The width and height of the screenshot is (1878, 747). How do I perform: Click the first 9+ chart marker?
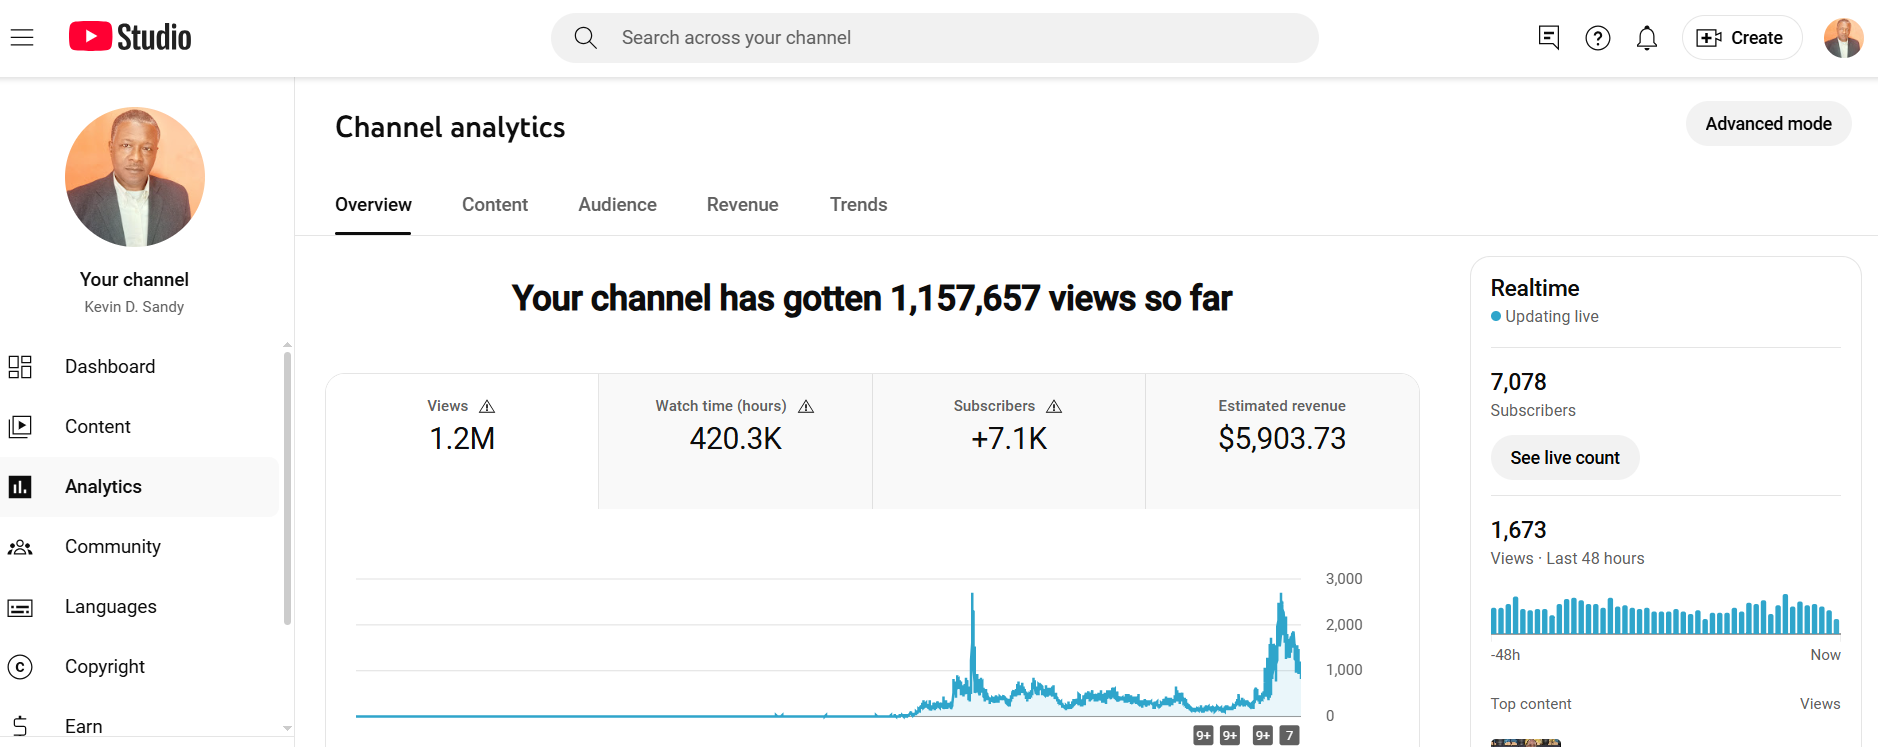1203,736
